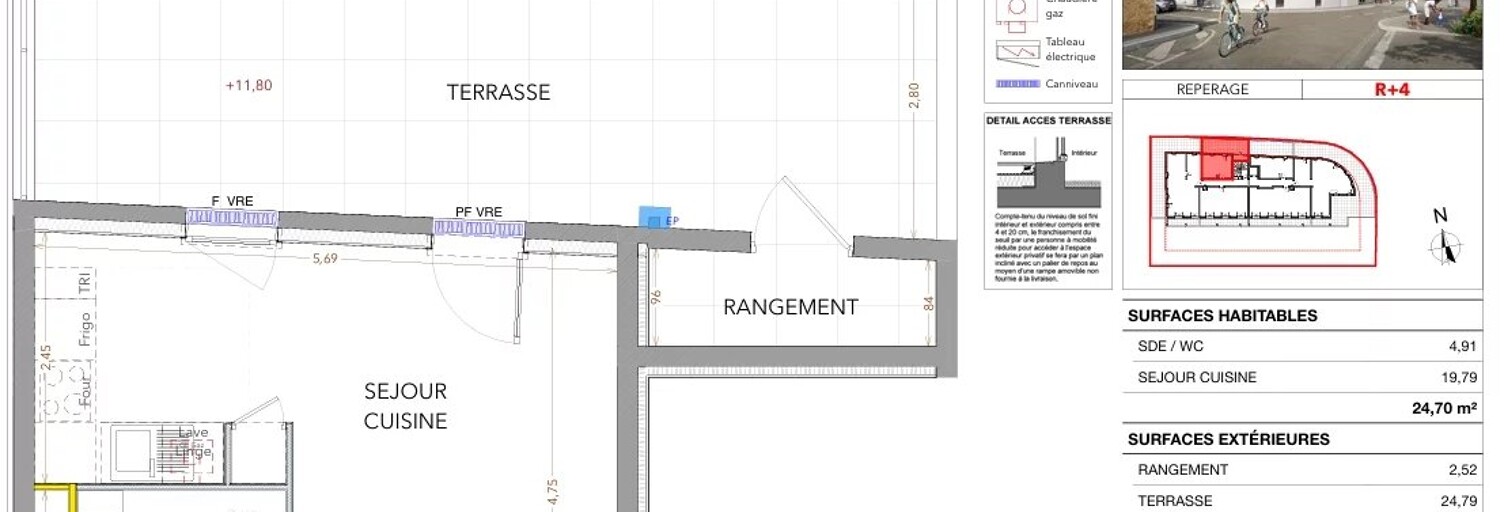Click the +11,80 elevation marker

pos(249,86)
